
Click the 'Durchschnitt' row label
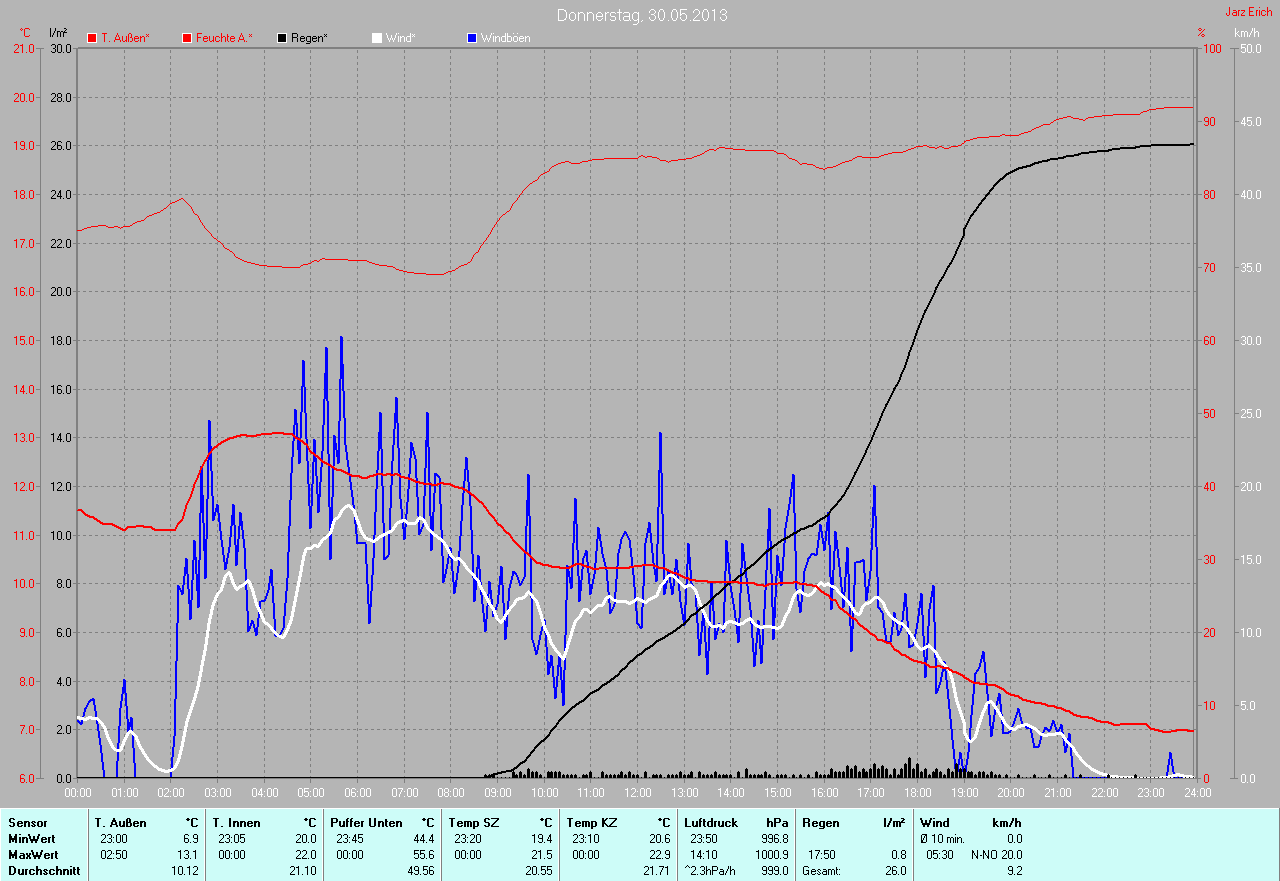click(44, 871)
